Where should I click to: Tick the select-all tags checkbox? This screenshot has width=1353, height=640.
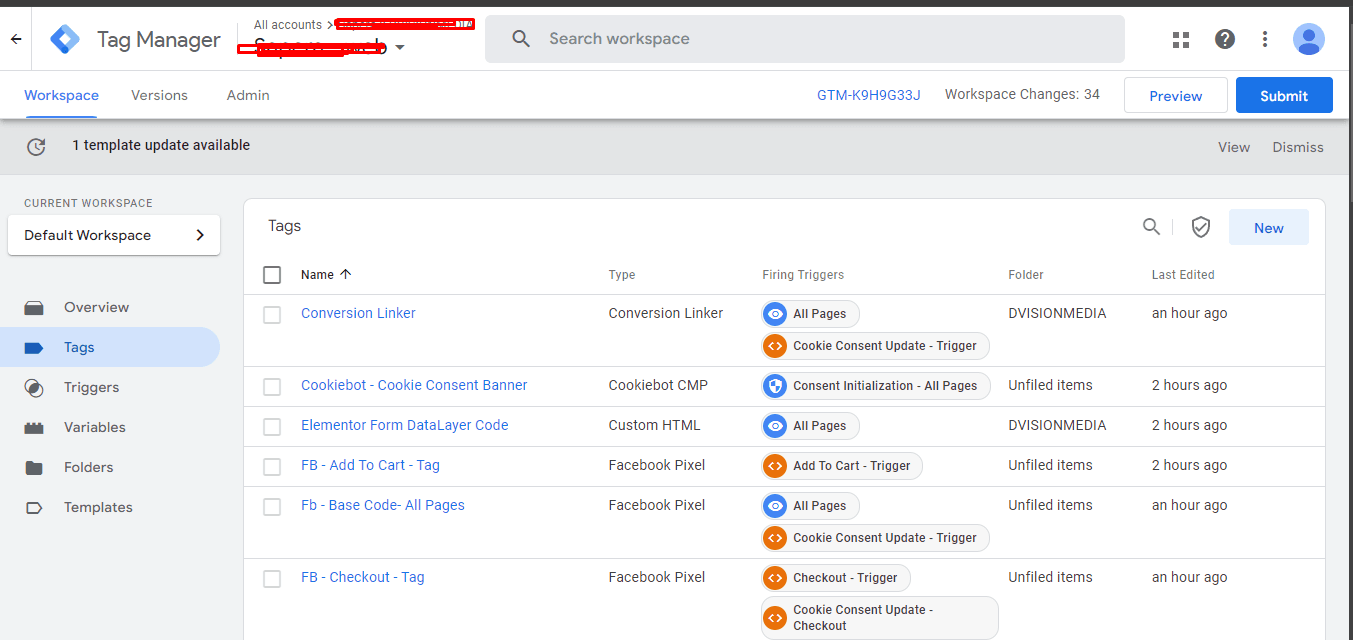272,275
